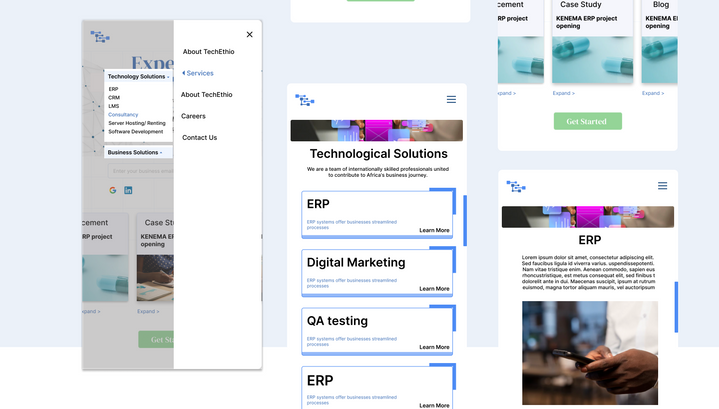Viewport: 719px width, 409px height.
Task: Click Learn More on Digital Marketing card
Action: (x=434, y=288)
